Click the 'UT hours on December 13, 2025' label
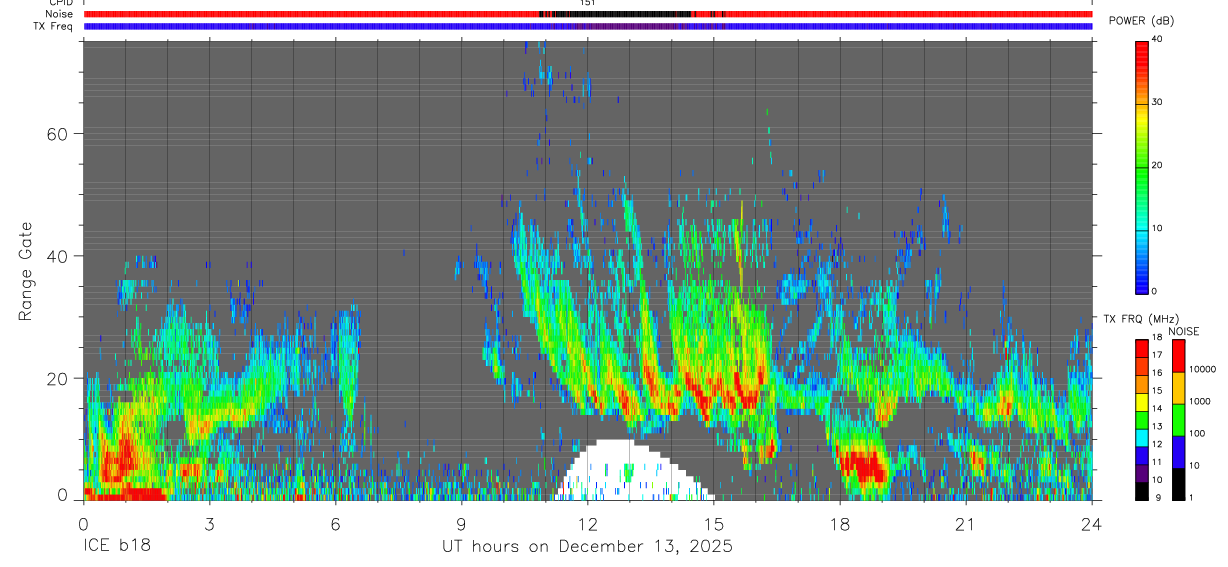This screenshot has height=567, width=1228. (x=588, y=547)
